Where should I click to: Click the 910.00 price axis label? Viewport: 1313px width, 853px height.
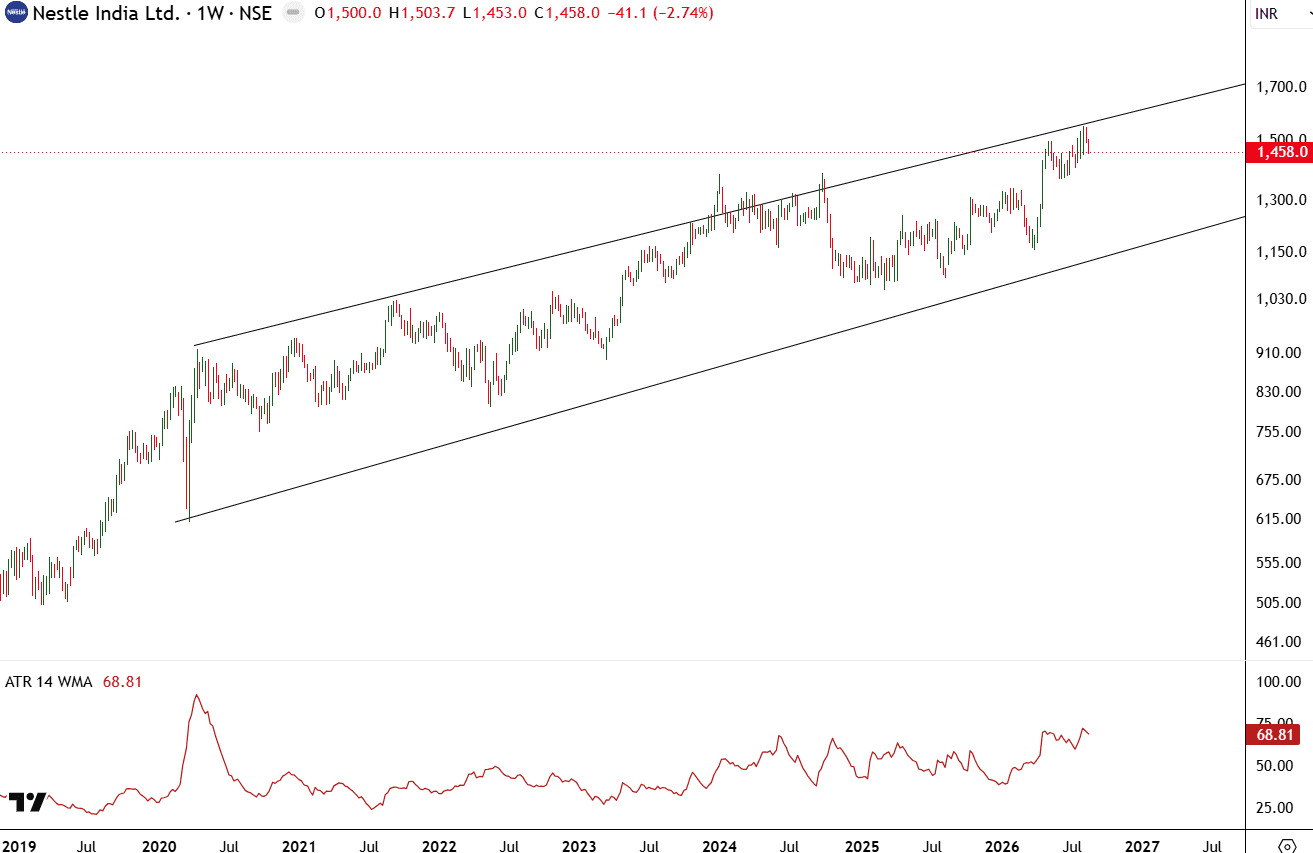pos(1280,353)
